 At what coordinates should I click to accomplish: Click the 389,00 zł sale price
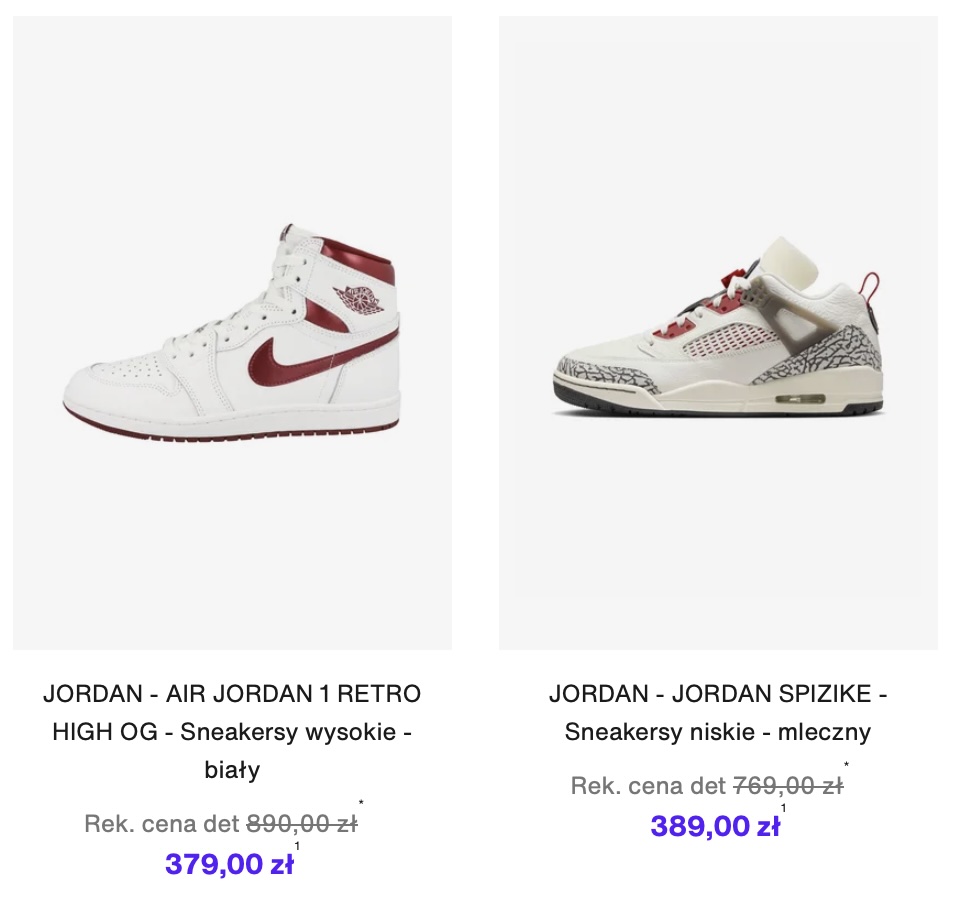(714, 826)
